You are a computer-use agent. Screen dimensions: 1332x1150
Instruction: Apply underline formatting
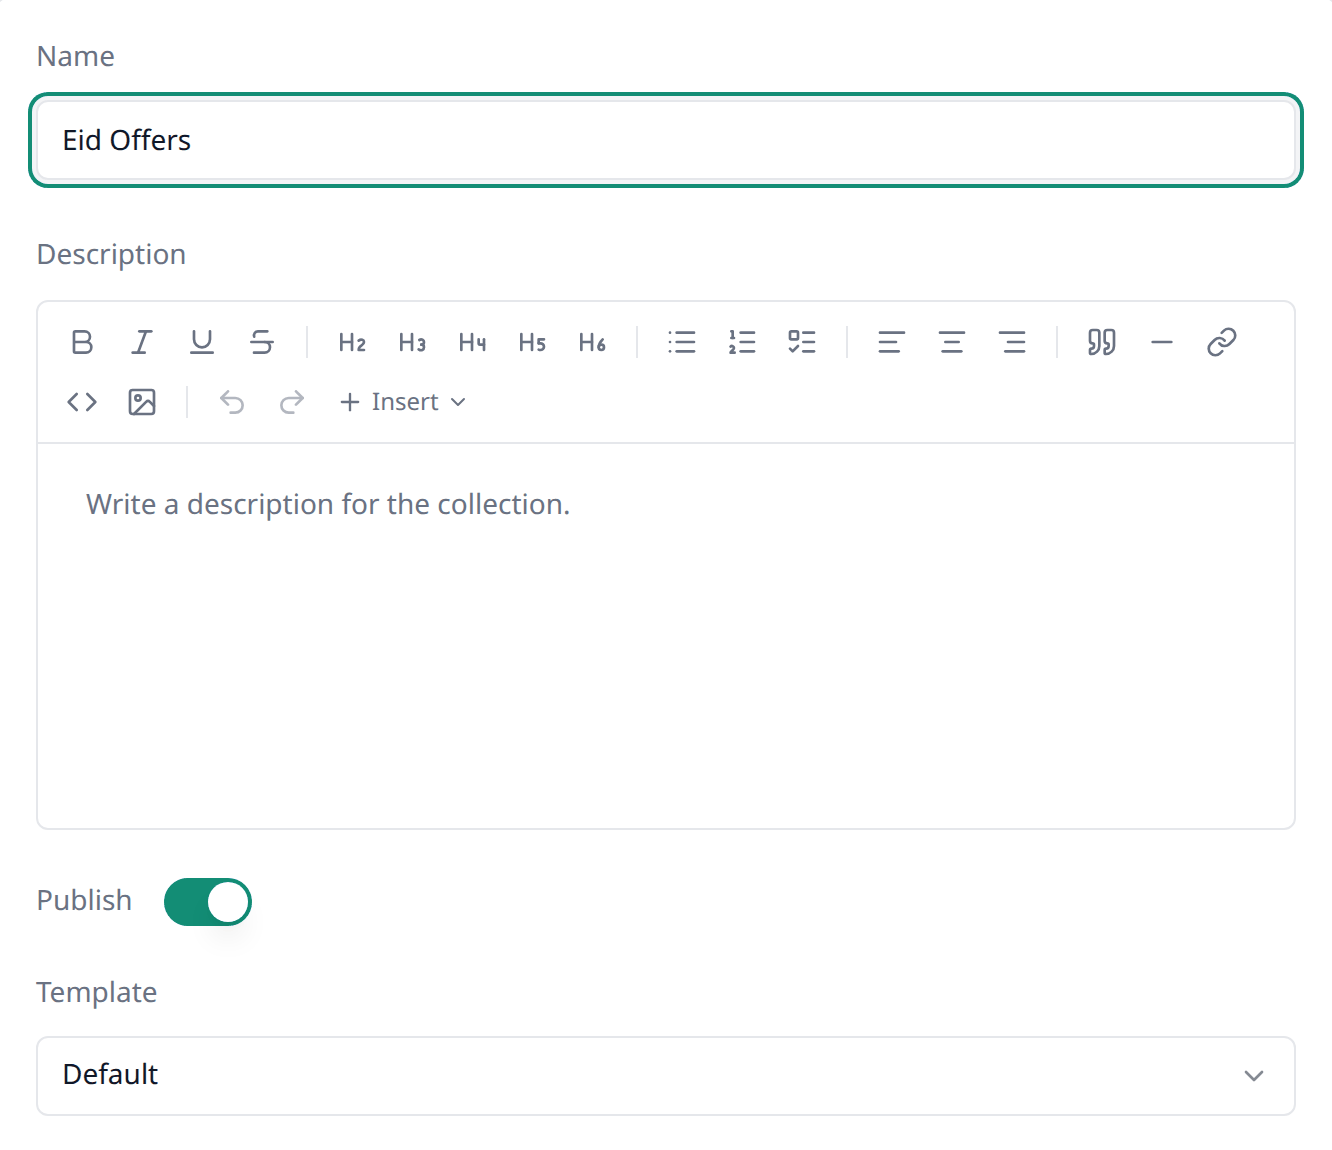(202, 342)
